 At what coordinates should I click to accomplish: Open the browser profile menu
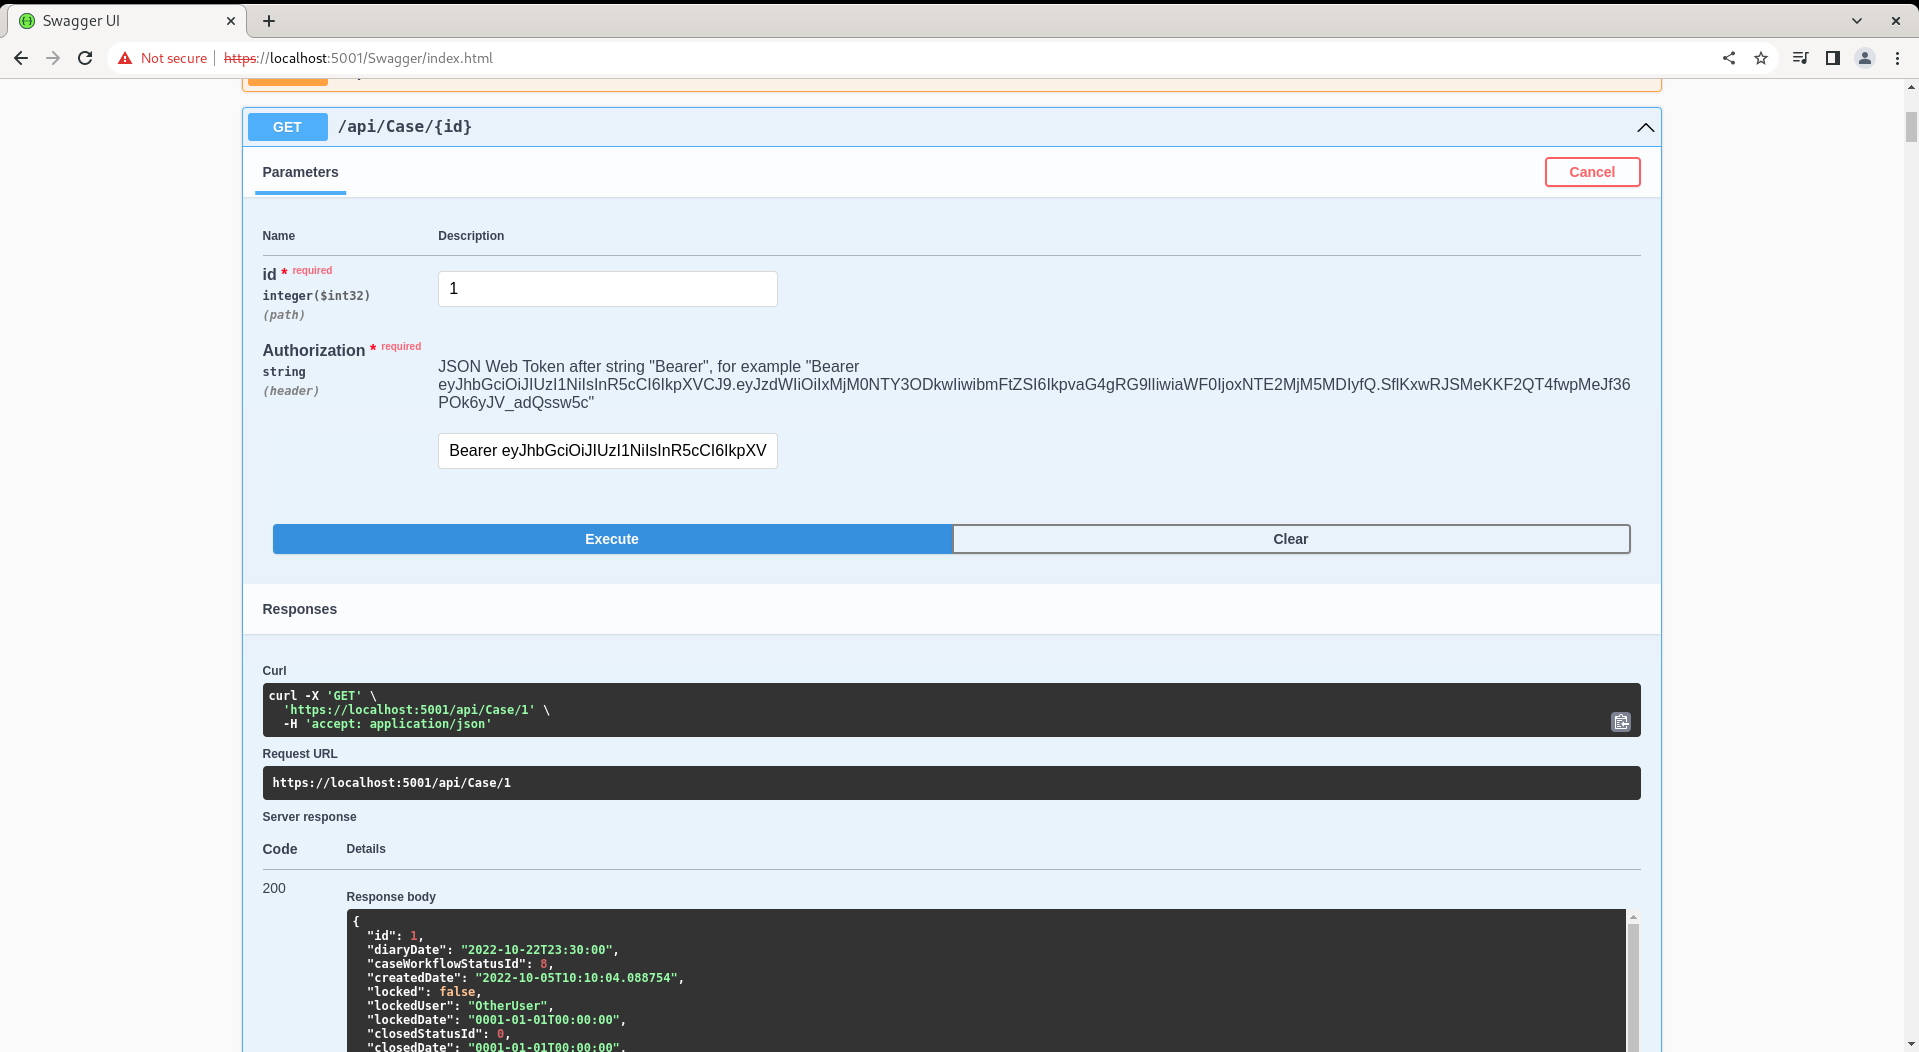point(1865,58)
